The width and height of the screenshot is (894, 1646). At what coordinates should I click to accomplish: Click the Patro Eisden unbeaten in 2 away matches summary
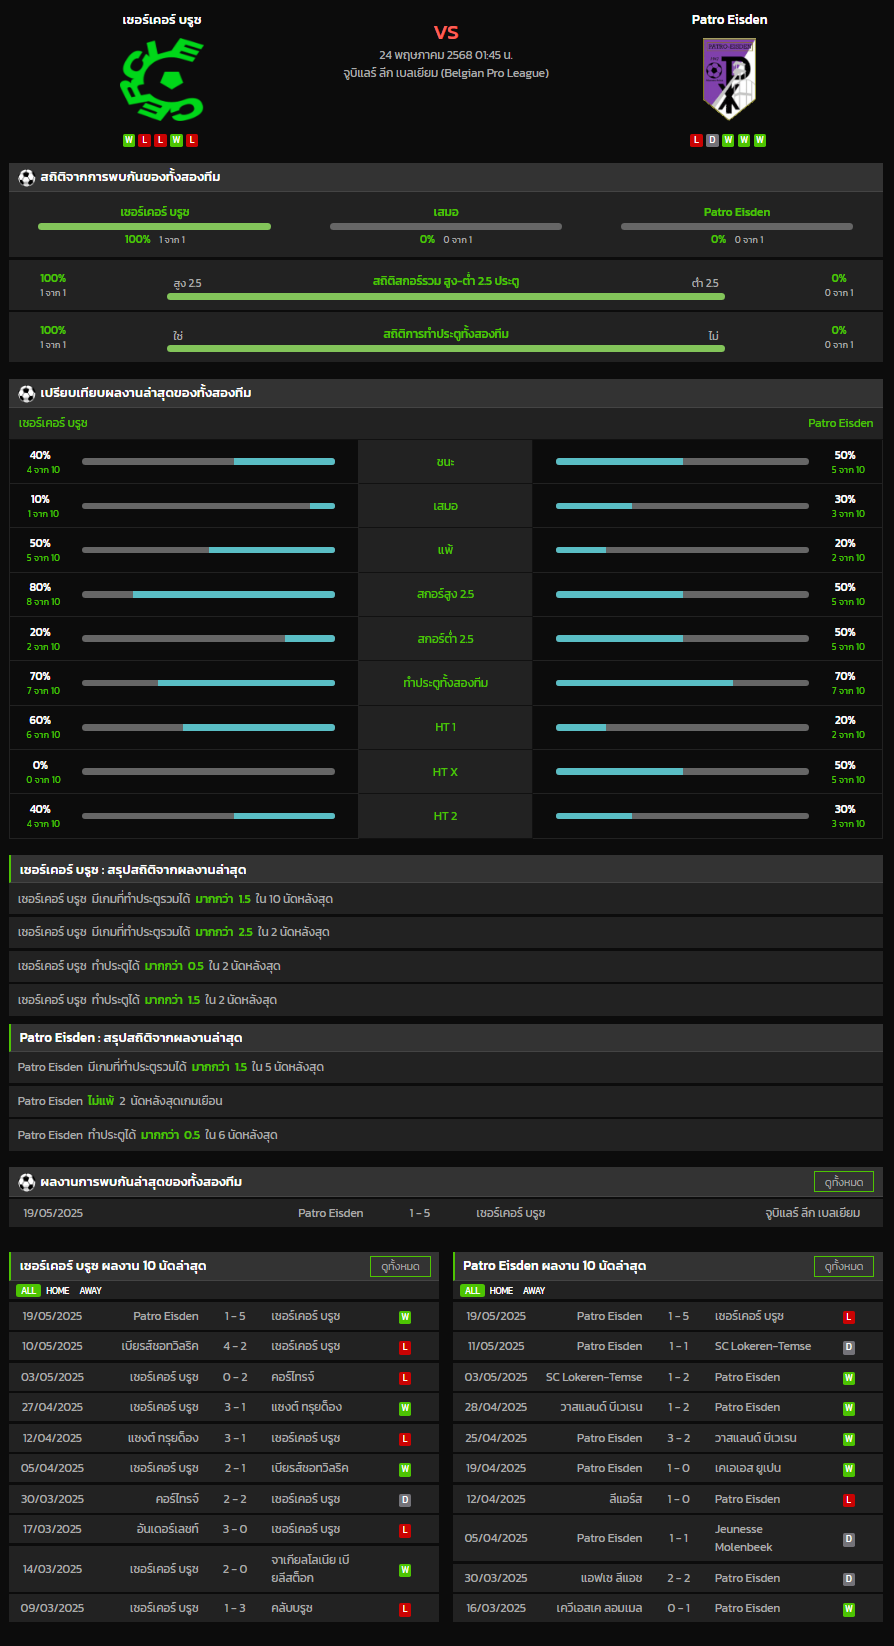point(446,1101)
